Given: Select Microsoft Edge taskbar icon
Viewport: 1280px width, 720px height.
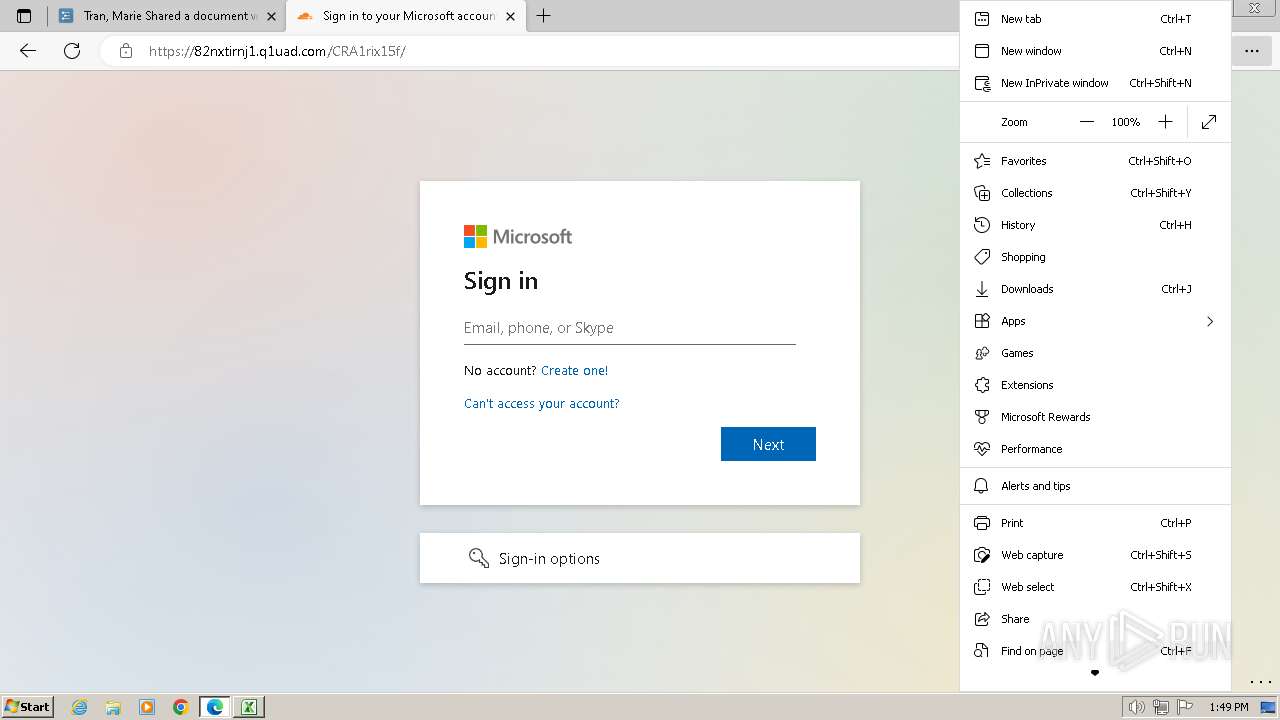Looking at the screenshot, I should pyautogui.click(x=215, y=707).
